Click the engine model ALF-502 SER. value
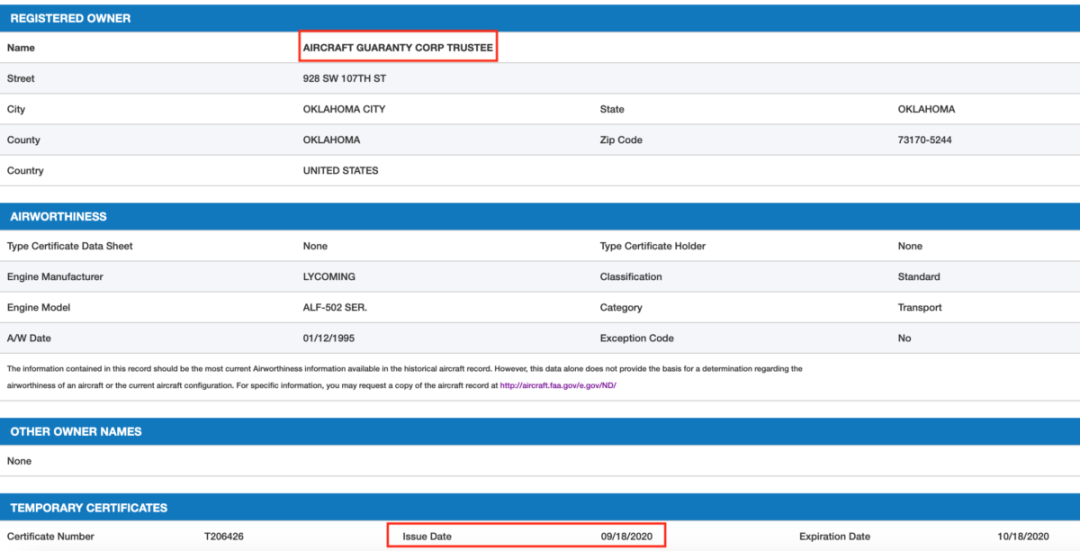 [335, 308]
